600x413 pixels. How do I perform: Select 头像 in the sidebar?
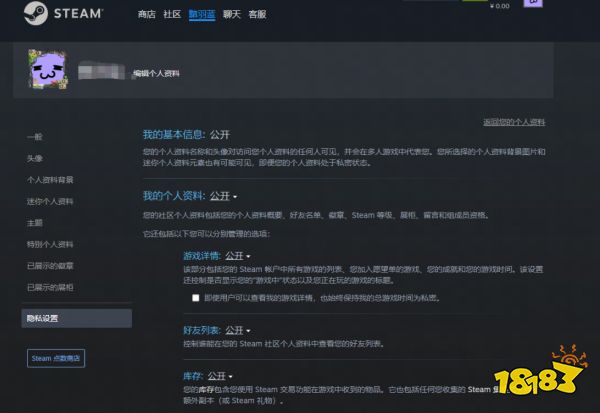coord(35,158)
